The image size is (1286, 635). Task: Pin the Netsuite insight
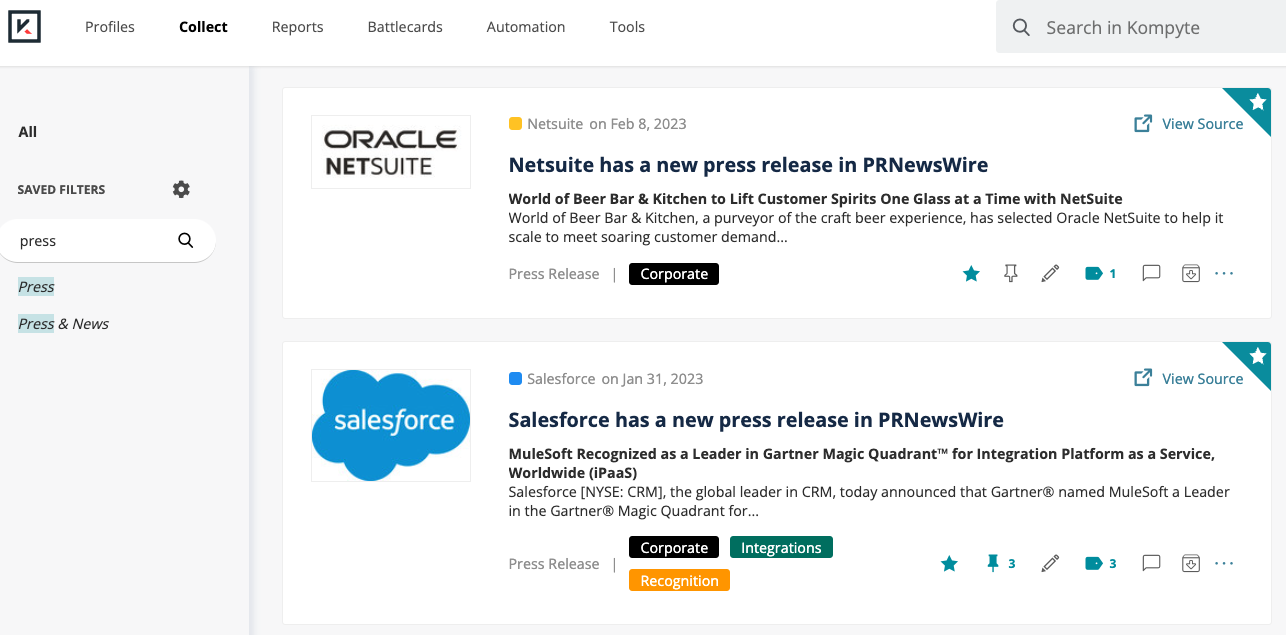1011,273
